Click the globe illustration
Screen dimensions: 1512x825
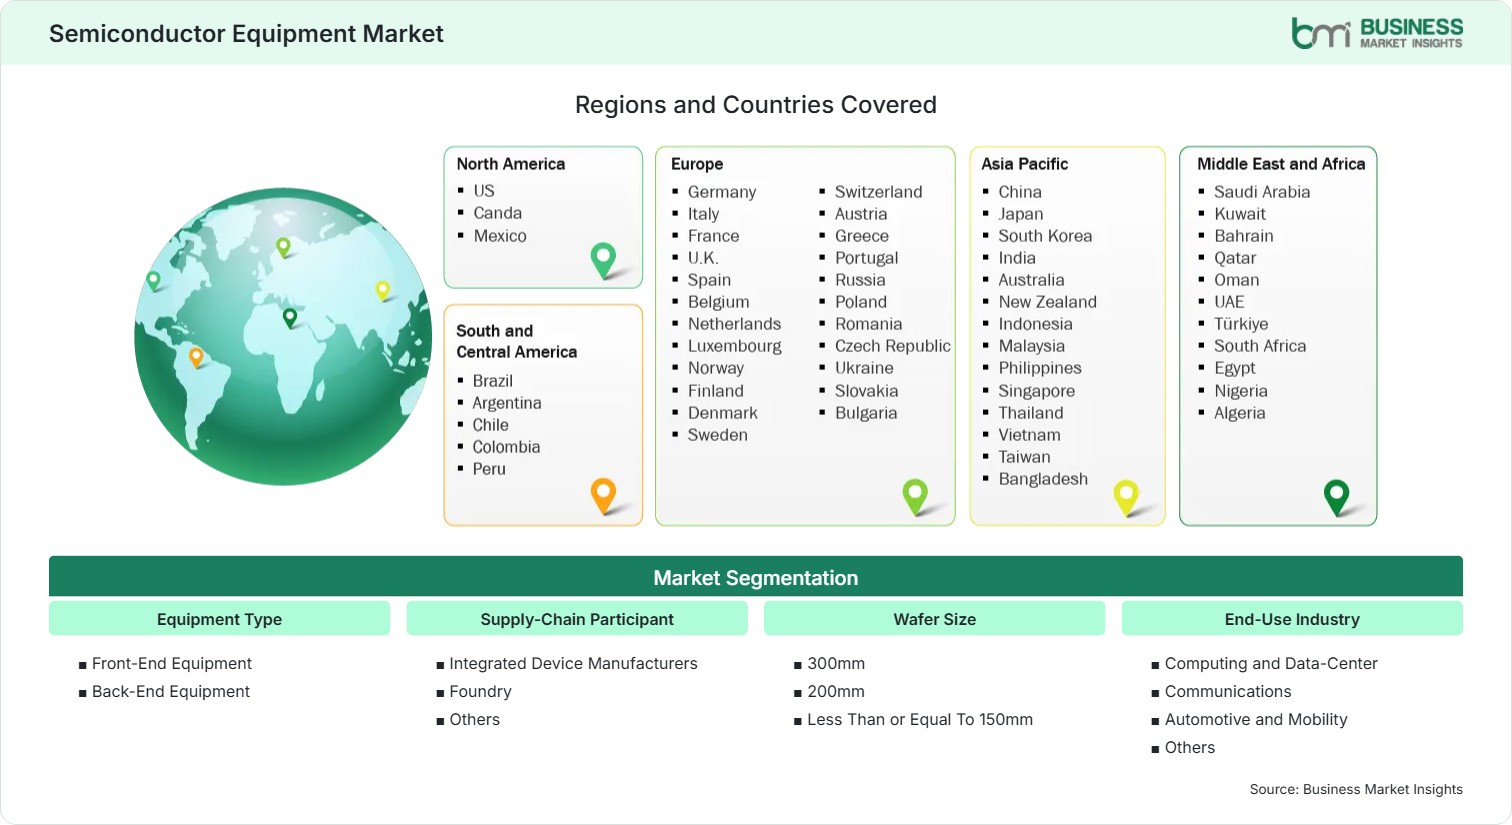(x=283, y=336)
